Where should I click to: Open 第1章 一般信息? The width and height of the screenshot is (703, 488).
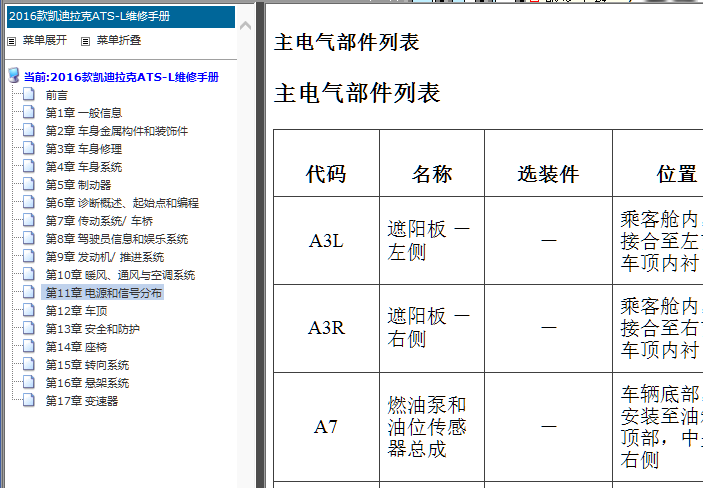pyautogui.click(x=84, y=113)
